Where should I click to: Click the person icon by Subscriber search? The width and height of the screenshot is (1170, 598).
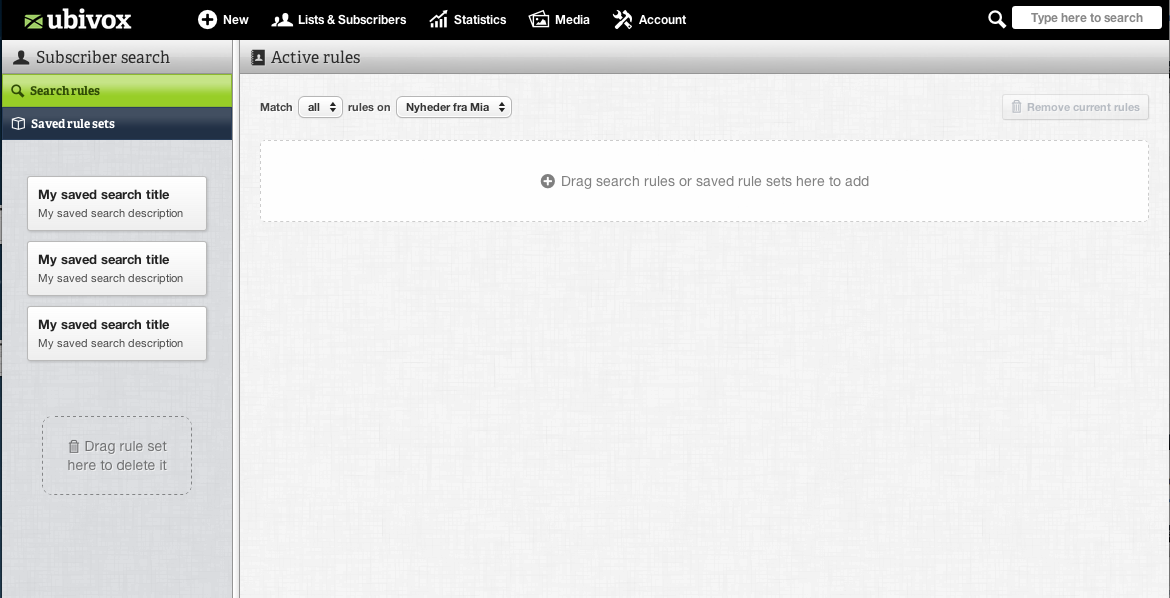[x=21, y=57]
